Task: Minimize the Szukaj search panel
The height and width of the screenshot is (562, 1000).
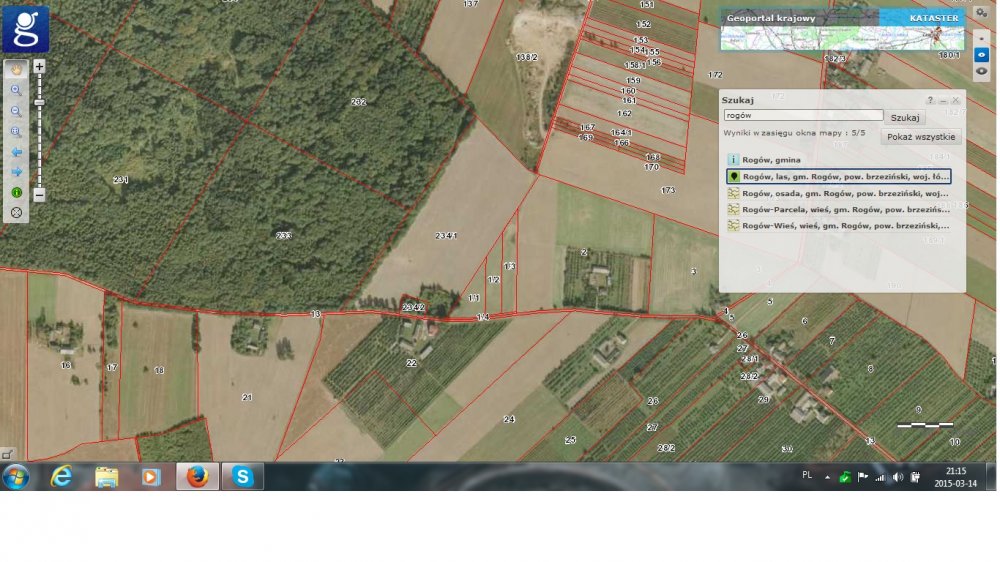Action: 943,101
